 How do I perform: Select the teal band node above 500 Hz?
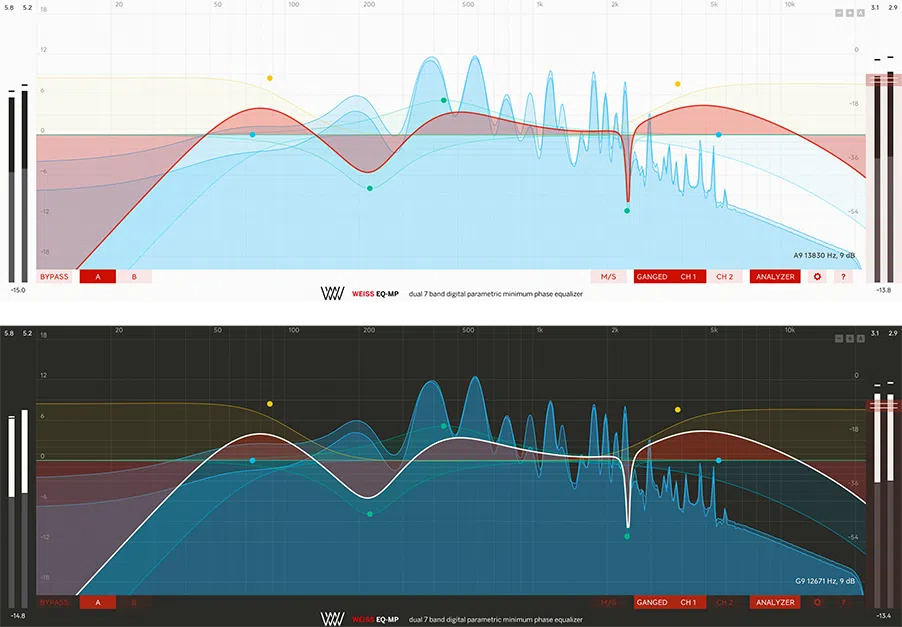(x=443, y=100)
